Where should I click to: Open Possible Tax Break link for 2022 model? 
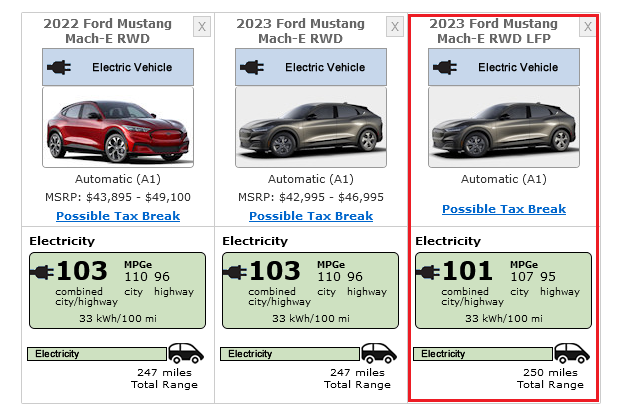tap(118, 216)
